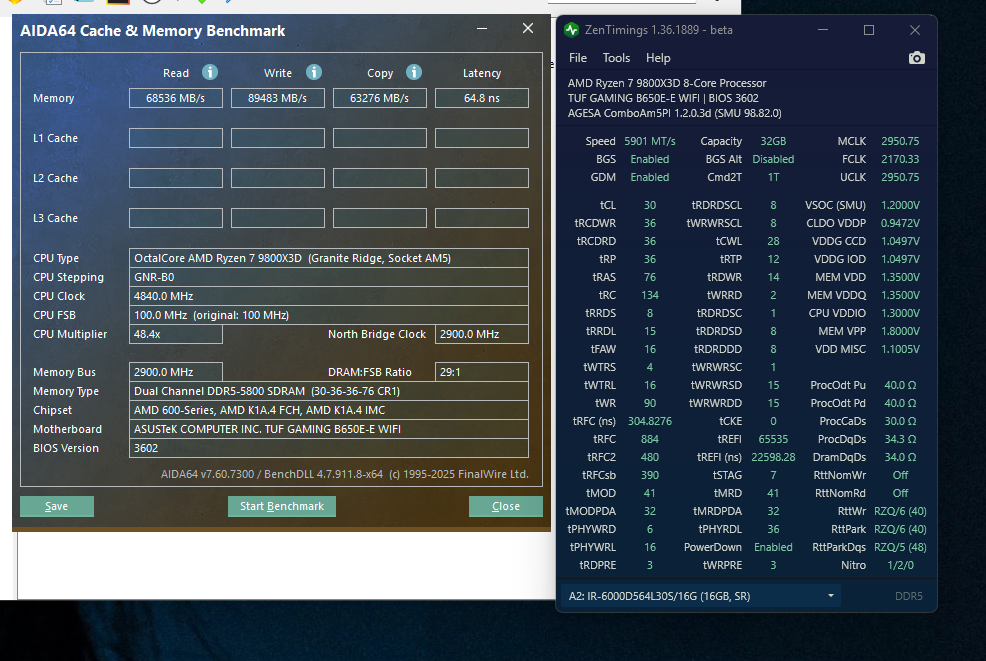Click the info icon beside Write
The height and width of the screenshot is (661, 986).
313,72
